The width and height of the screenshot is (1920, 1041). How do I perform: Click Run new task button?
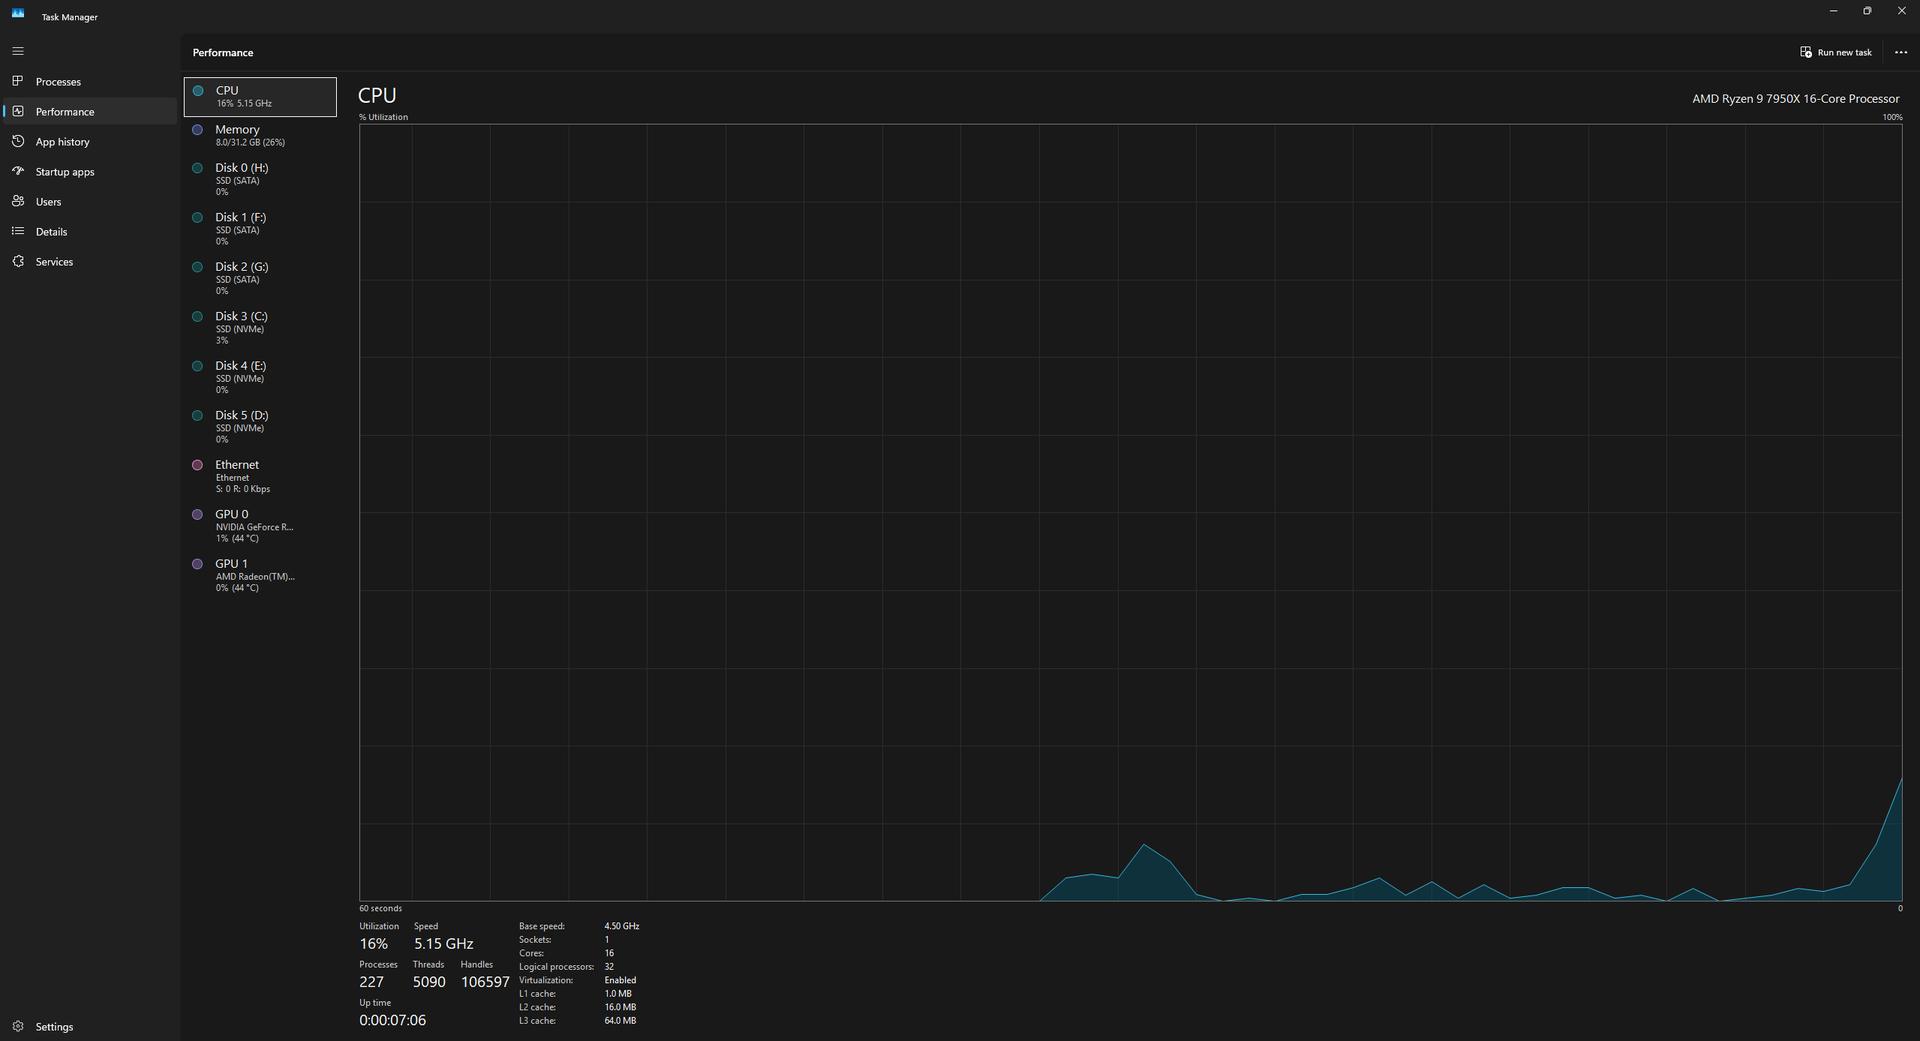pyautogui.click(x=1835, y=52)
